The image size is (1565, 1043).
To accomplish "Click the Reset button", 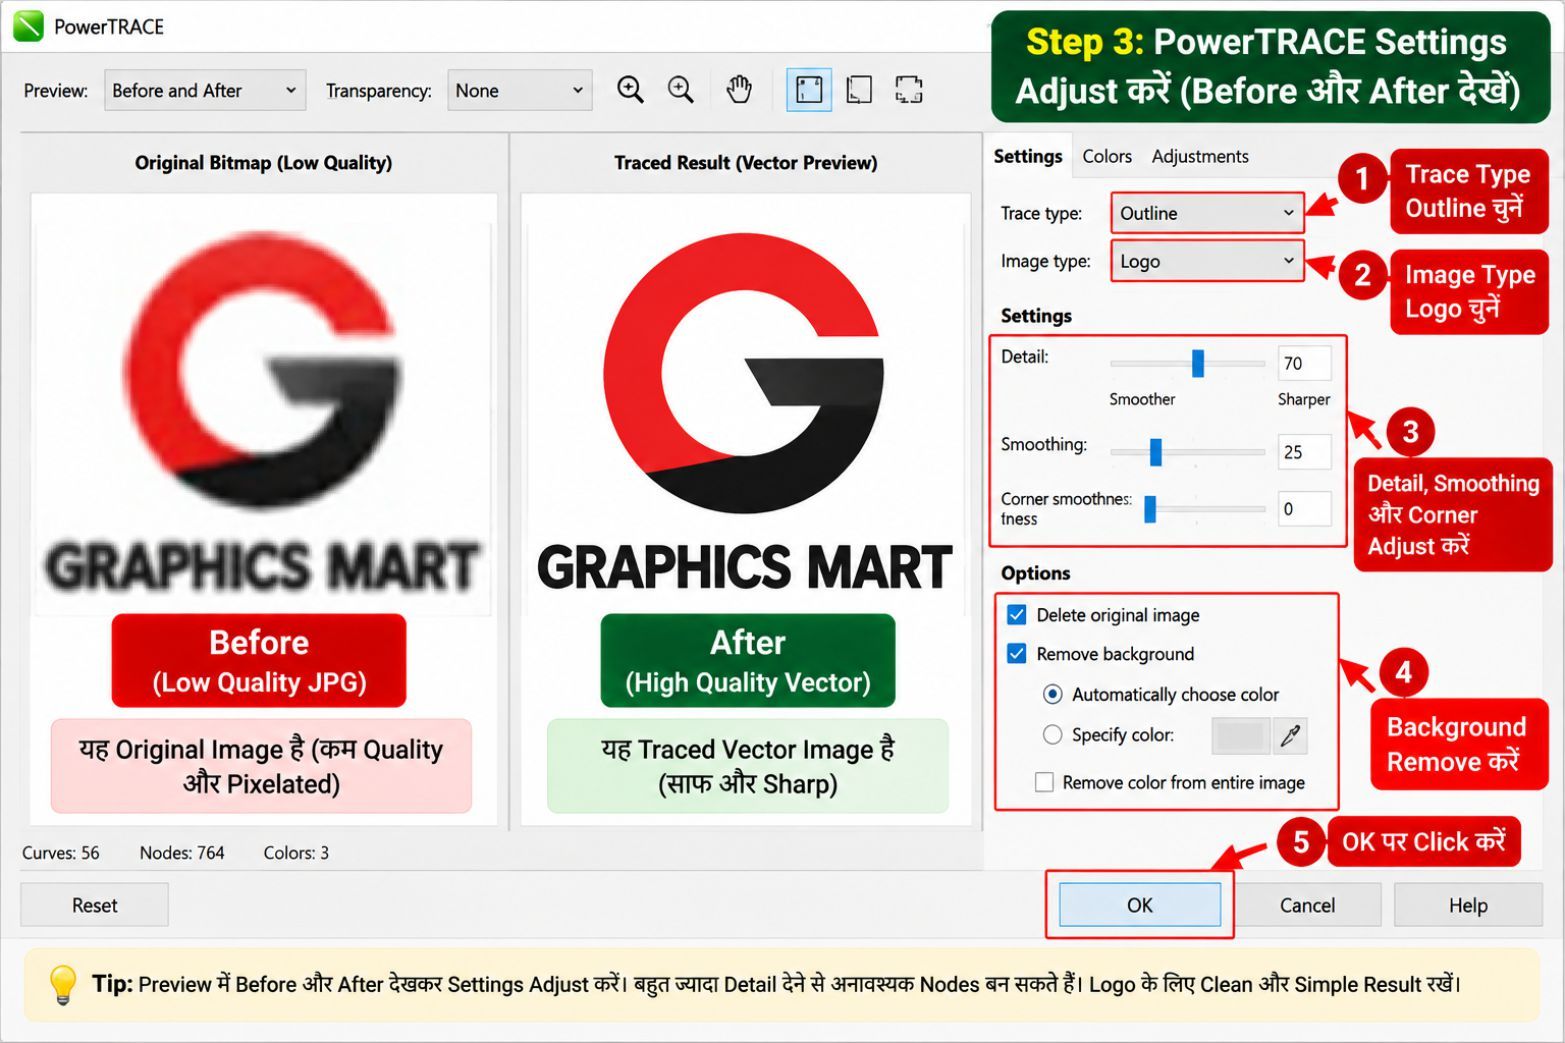I will point(95,905).
